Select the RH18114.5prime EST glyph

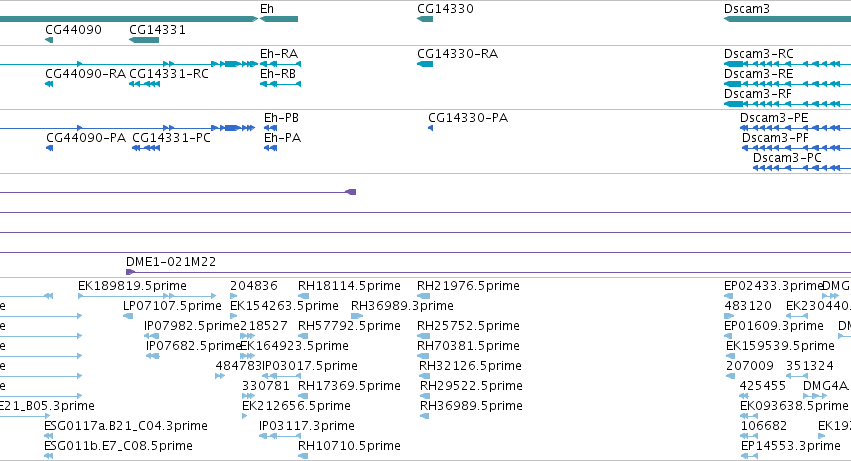(303, 296)
